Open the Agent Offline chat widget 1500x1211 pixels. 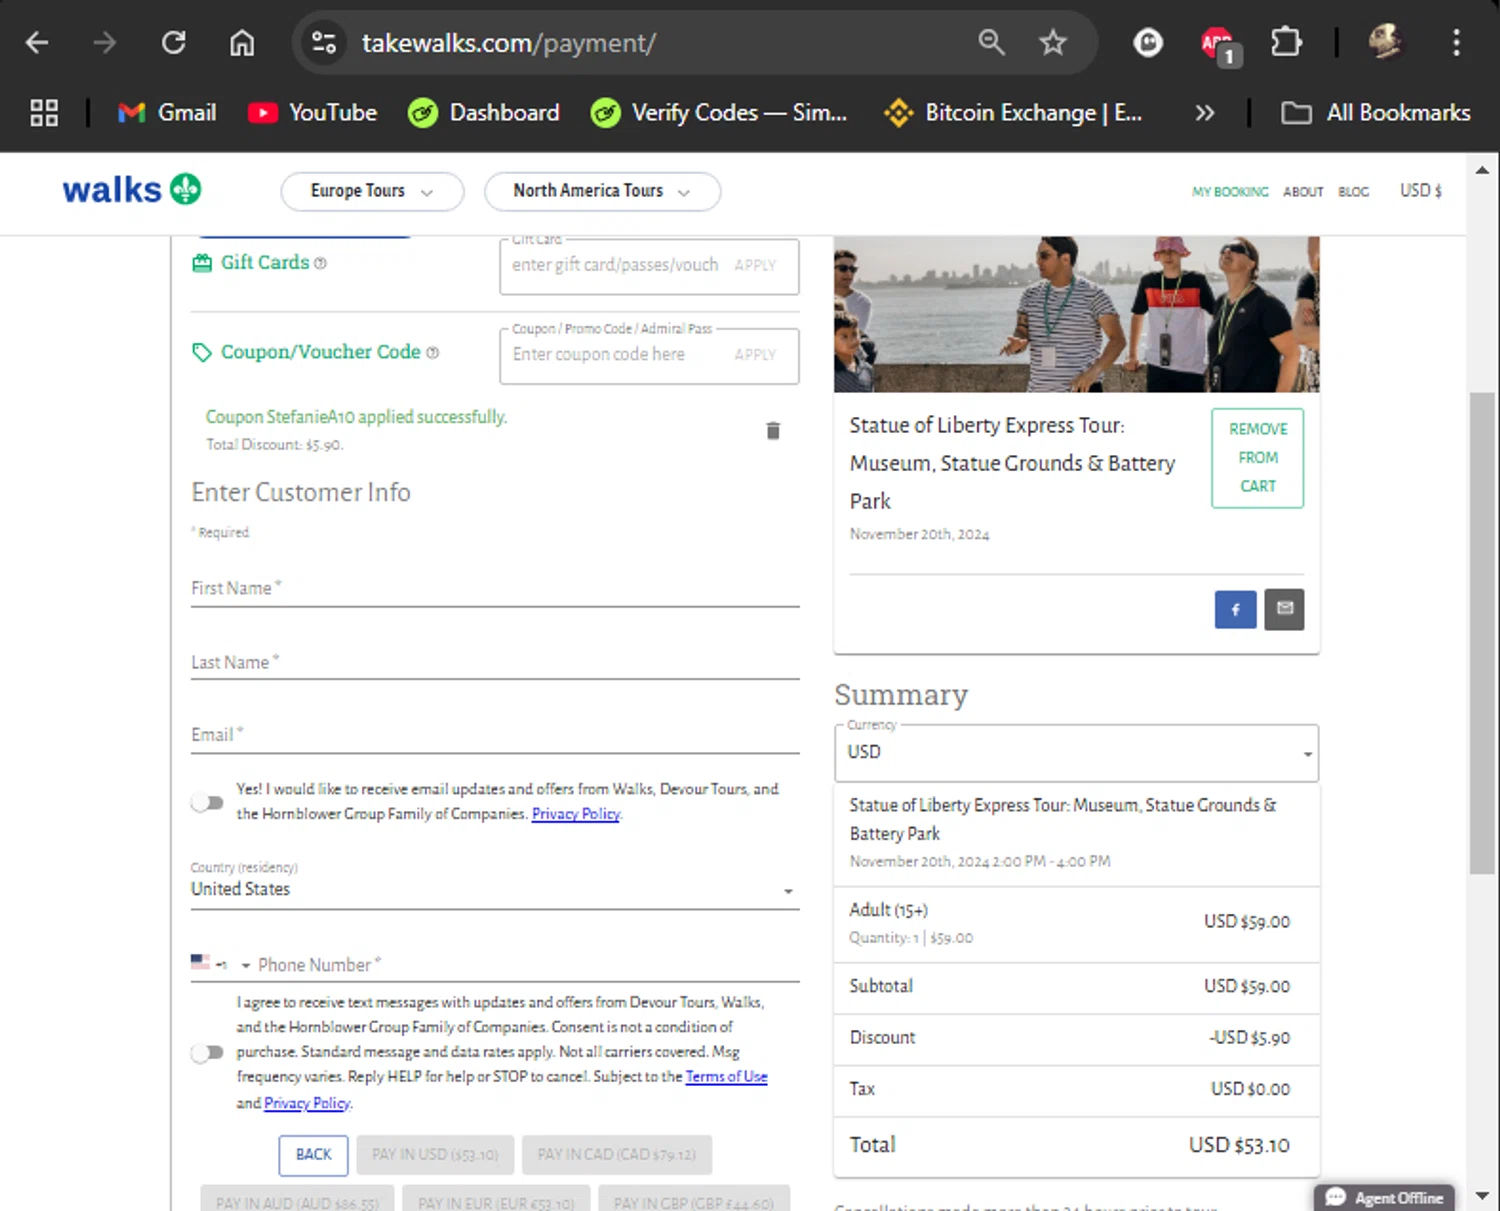[x=1385, y=1197]
